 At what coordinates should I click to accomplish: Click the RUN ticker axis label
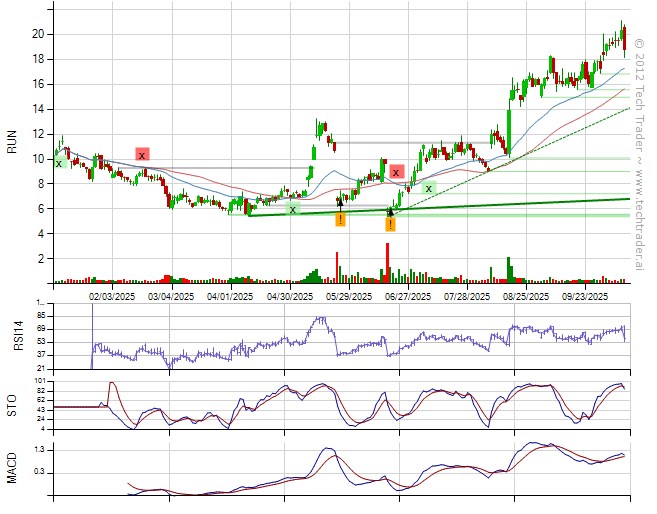[x=12, y=145]
